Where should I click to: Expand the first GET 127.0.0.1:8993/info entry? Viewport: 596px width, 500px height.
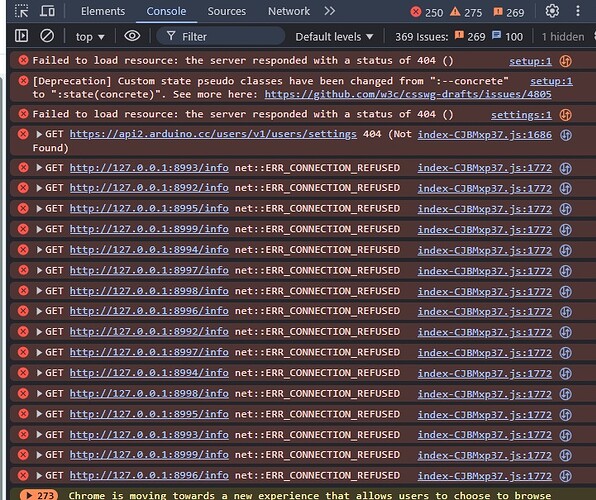click(39, 168)
